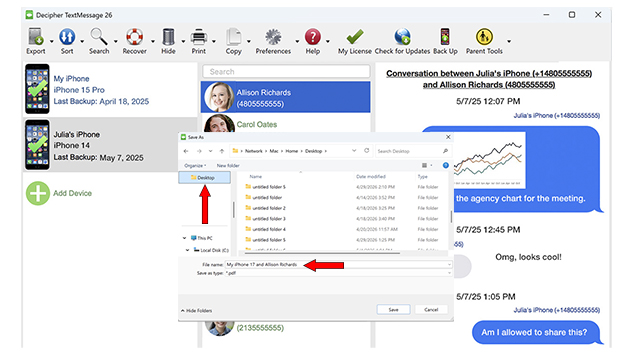Open the Parent Tools dropdown arrow

[509, 41]
